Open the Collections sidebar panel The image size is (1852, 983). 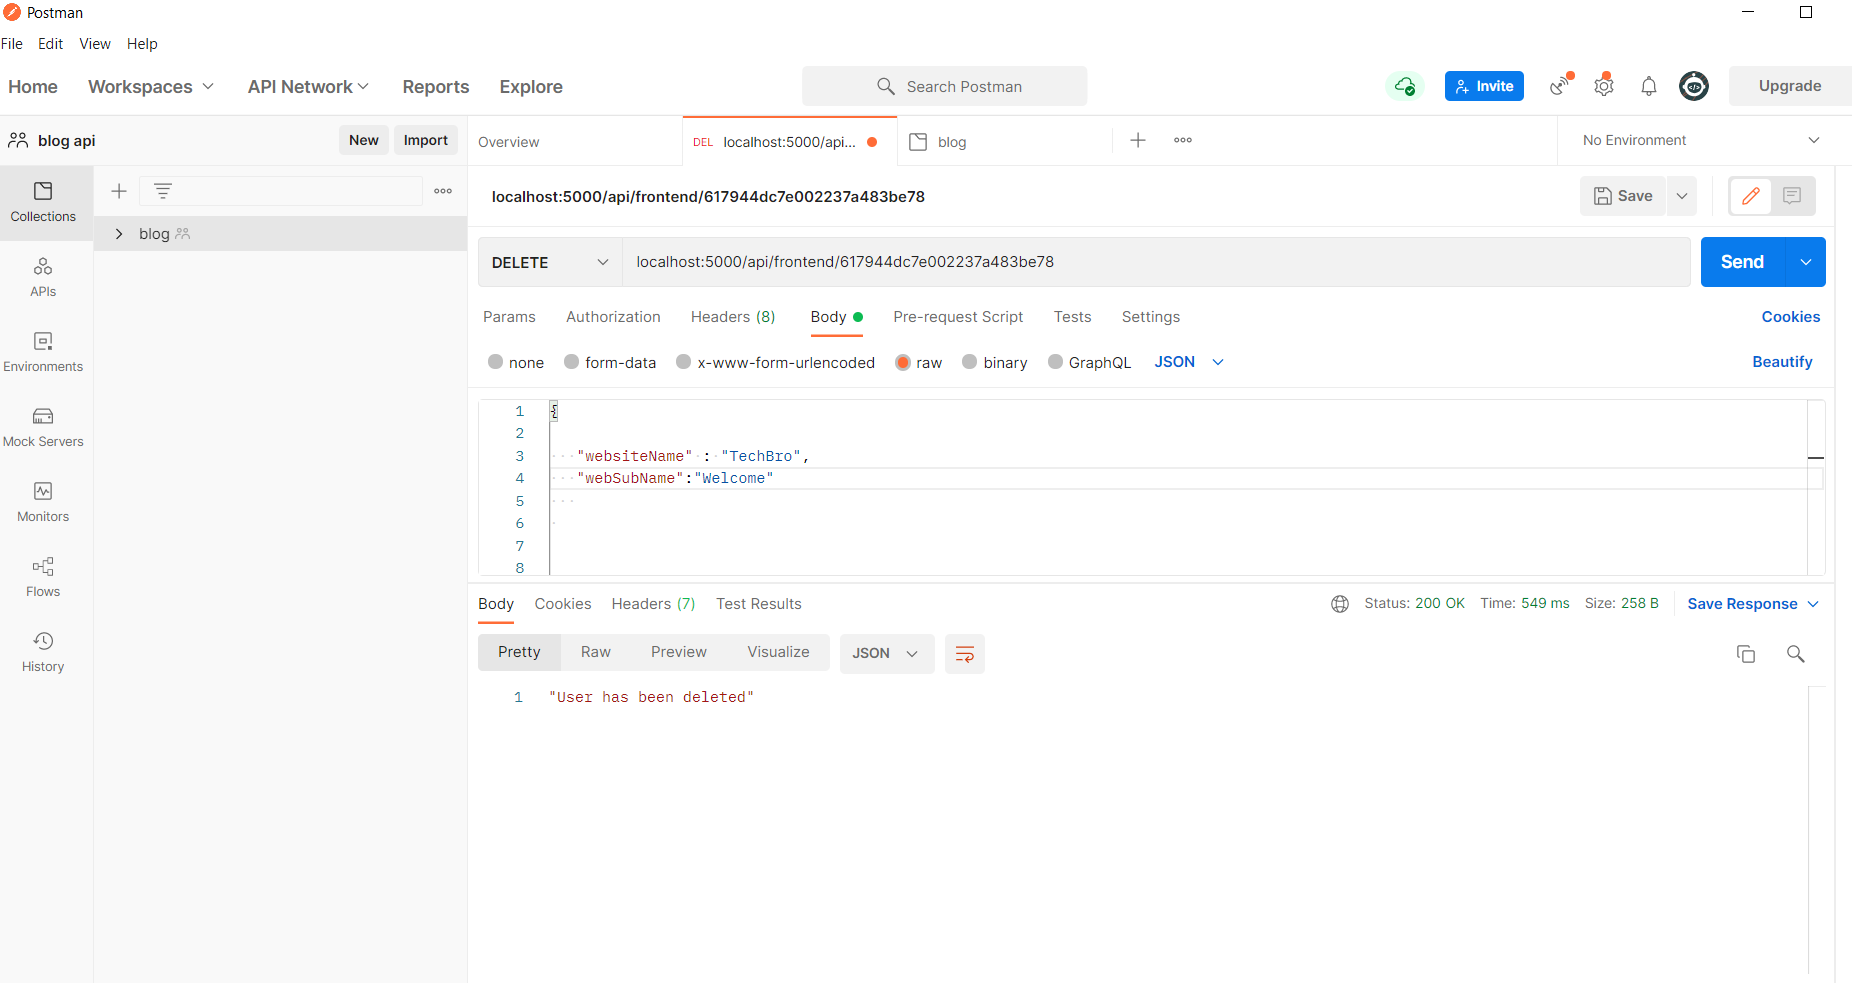[43, 202]
